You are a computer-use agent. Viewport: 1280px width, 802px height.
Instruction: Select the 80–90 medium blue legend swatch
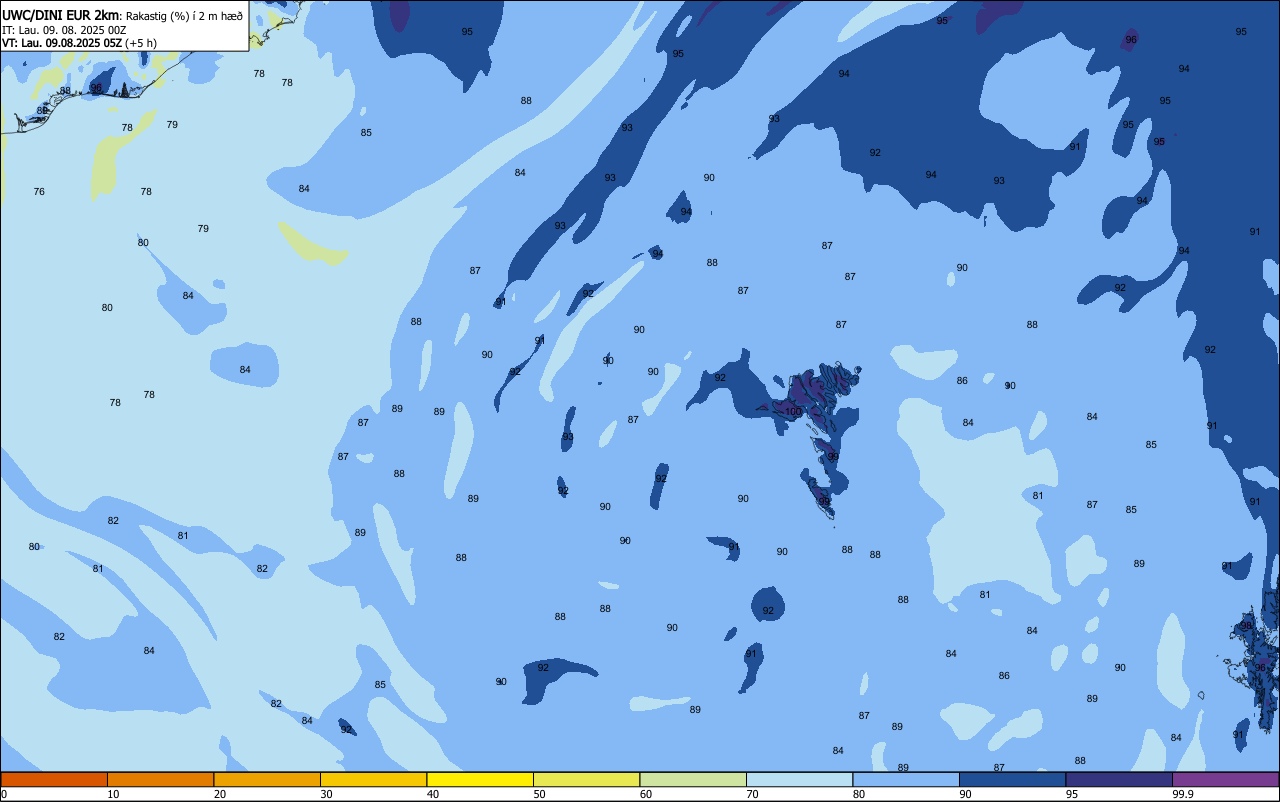[906, 779]
